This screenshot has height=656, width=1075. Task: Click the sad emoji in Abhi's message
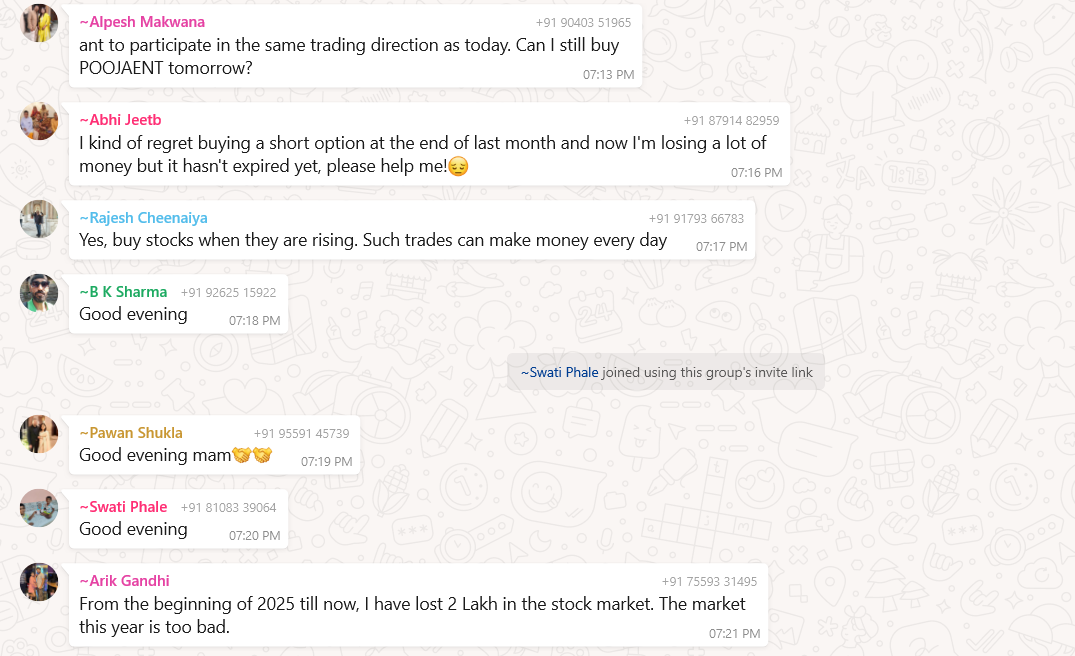(458, 167)
